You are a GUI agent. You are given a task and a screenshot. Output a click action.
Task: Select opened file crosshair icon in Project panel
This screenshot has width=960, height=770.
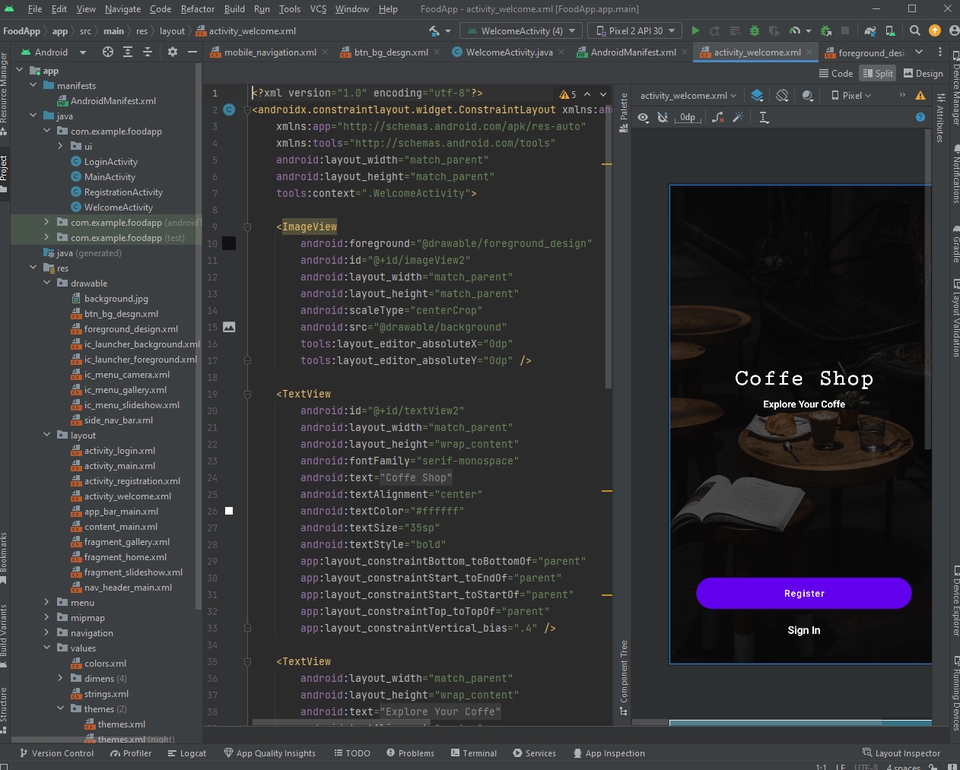[x=107, y=52]
